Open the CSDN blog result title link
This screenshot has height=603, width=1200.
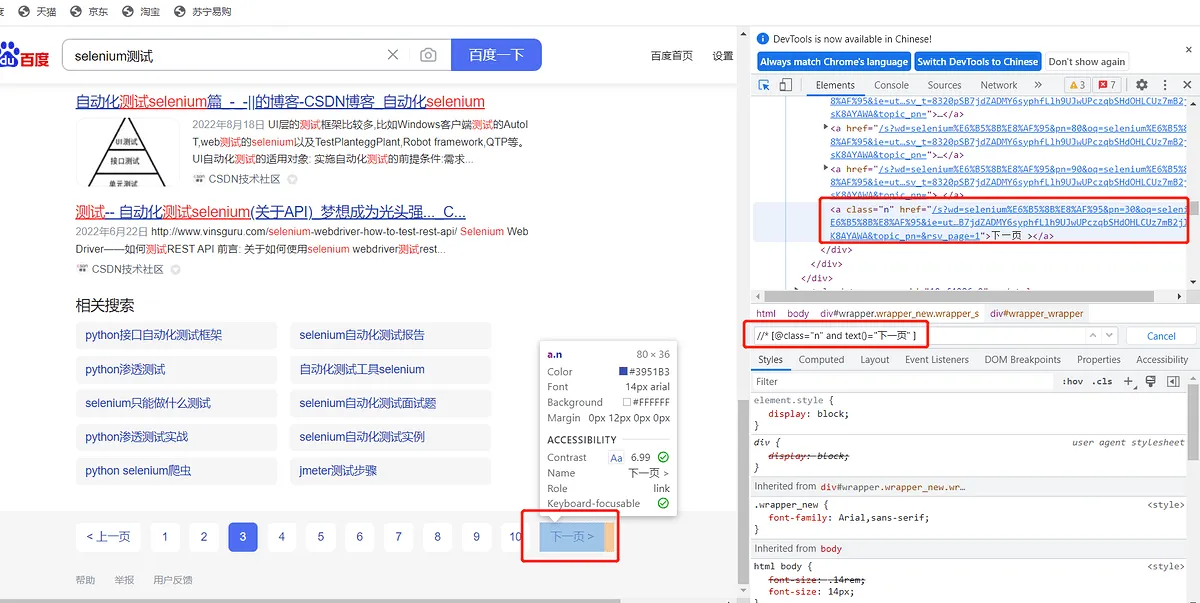(x=280, y=102)
